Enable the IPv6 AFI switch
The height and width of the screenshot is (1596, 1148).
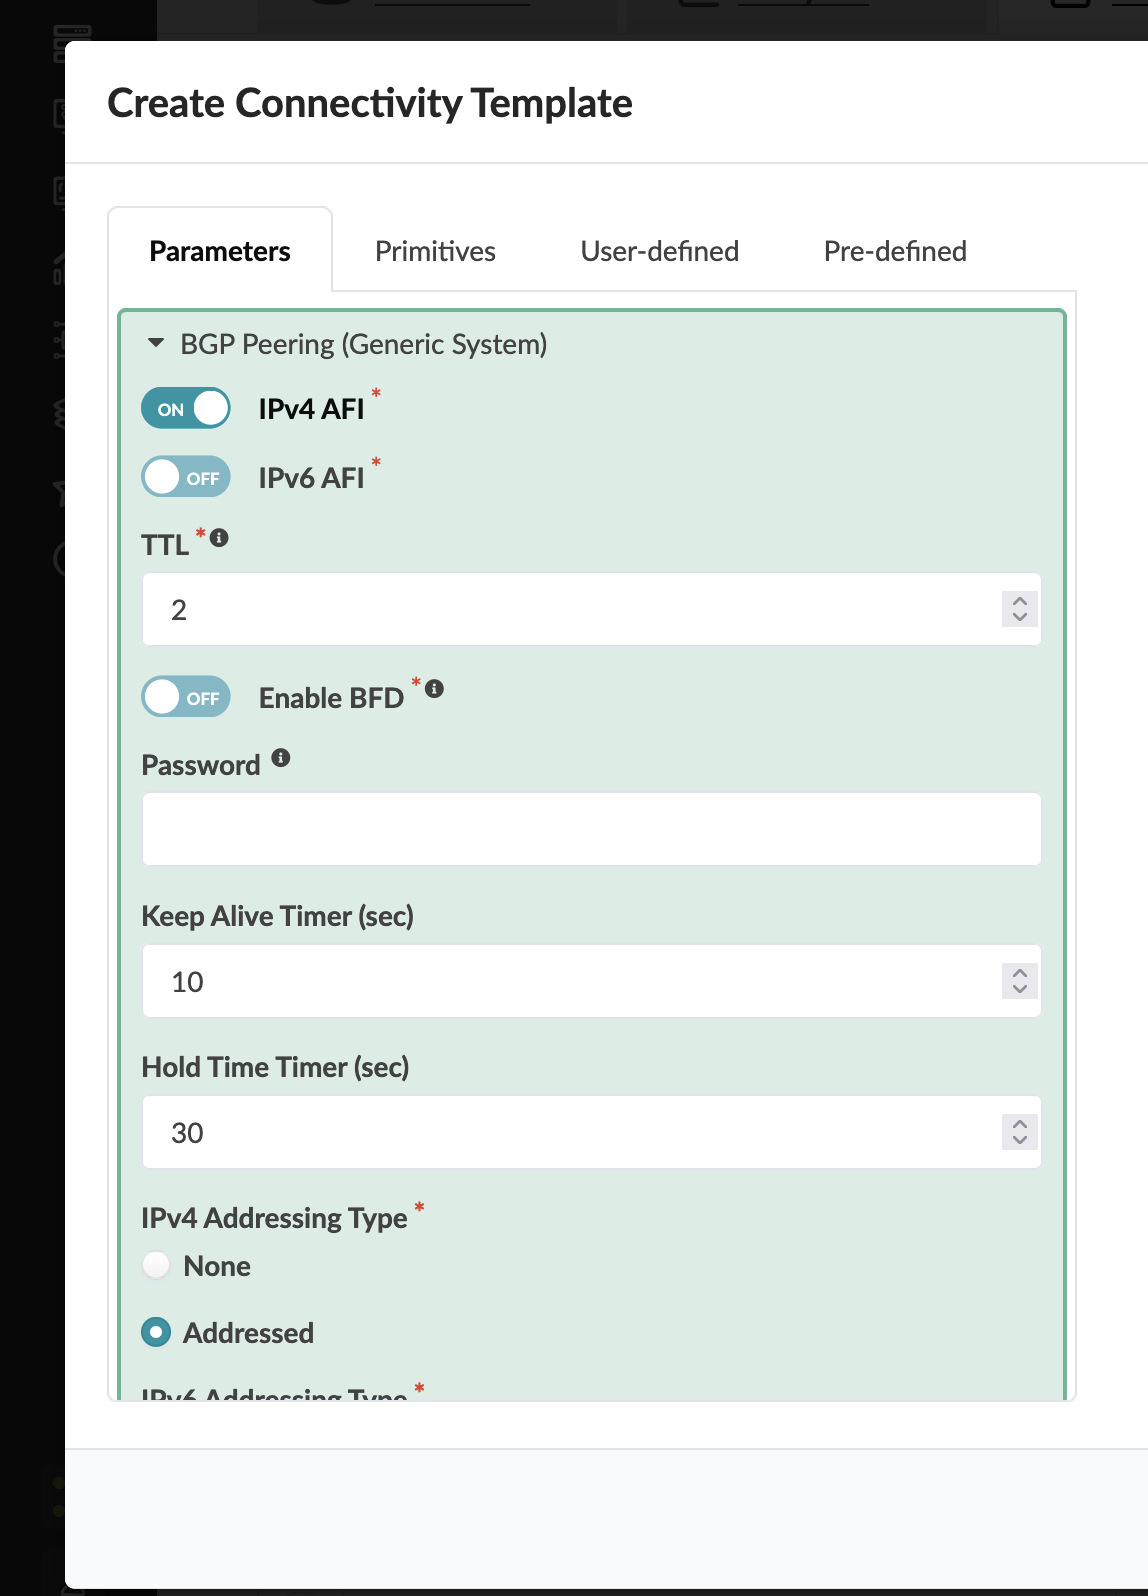(186, 477)
